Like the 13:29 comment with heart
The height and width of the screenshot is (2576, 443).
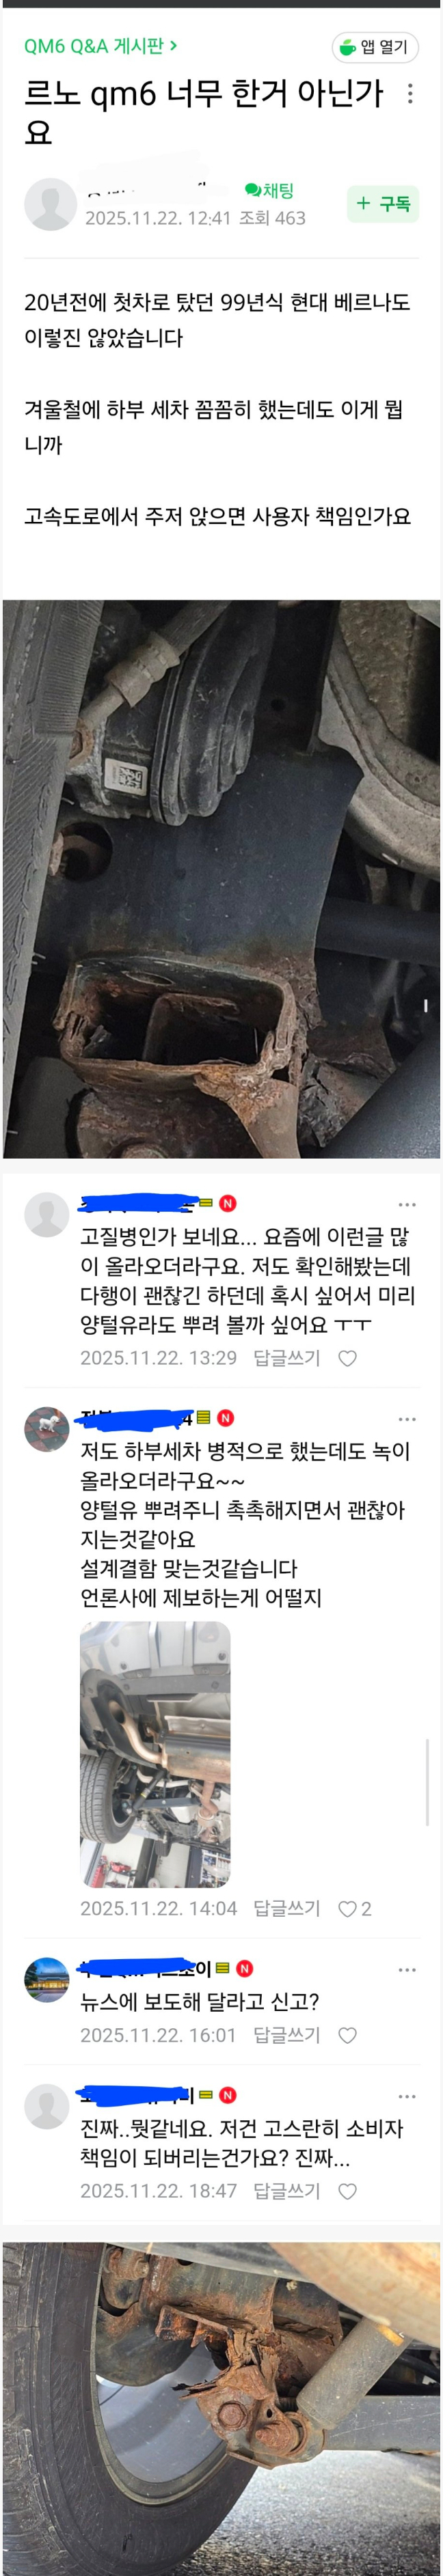point(347,1358)
